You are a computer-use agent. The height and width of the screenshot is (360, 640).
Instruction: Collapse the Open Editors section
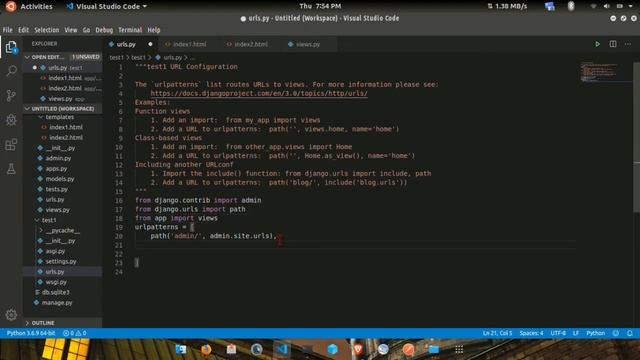click(x=27, y=57)
